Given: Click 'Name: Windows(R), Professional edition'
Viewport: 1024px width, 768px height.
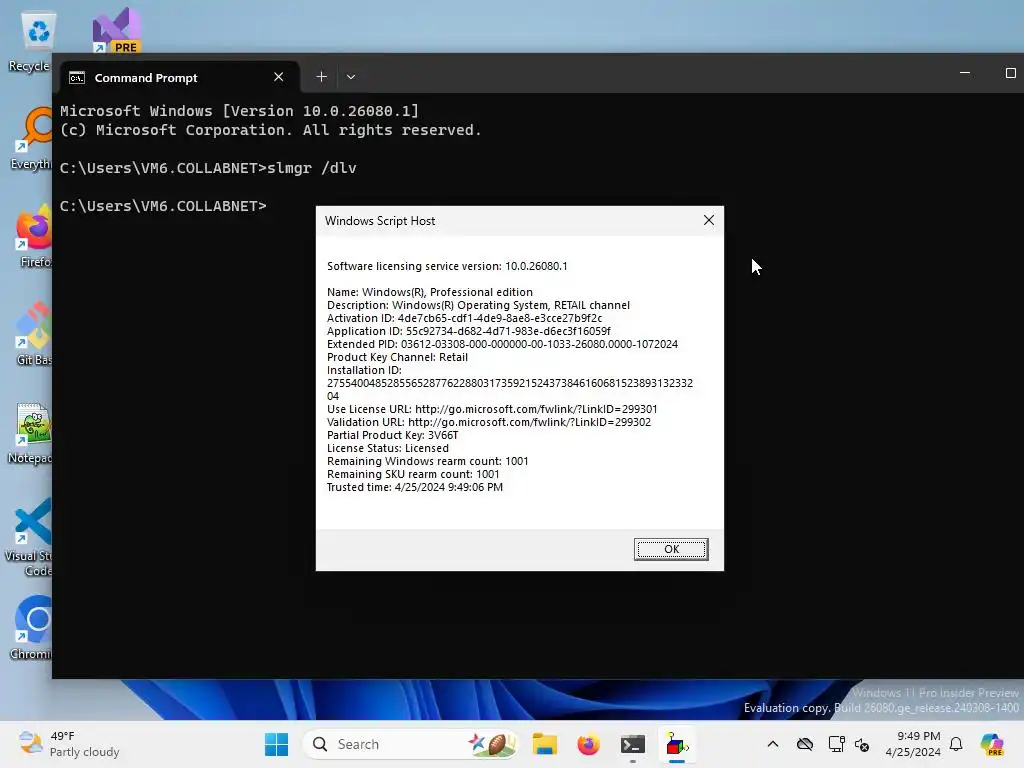Looking at the screenshot, I should 430,292.
